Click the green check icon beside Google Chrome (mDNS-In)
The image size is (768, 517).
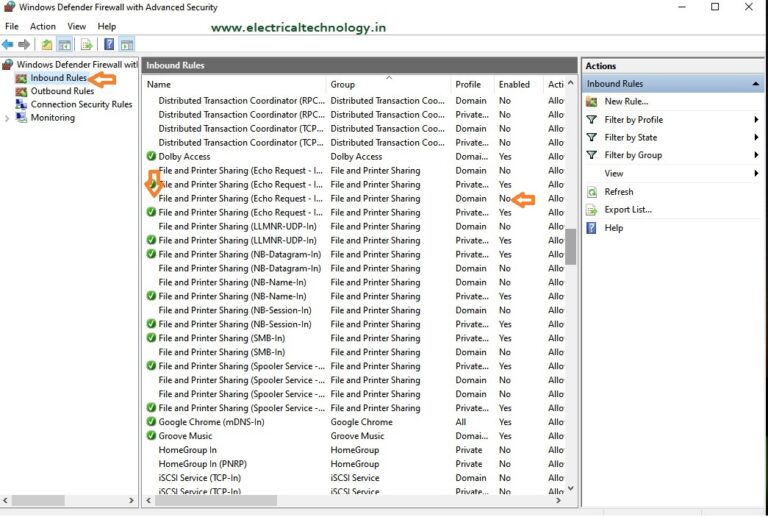(x=151, y=422)
